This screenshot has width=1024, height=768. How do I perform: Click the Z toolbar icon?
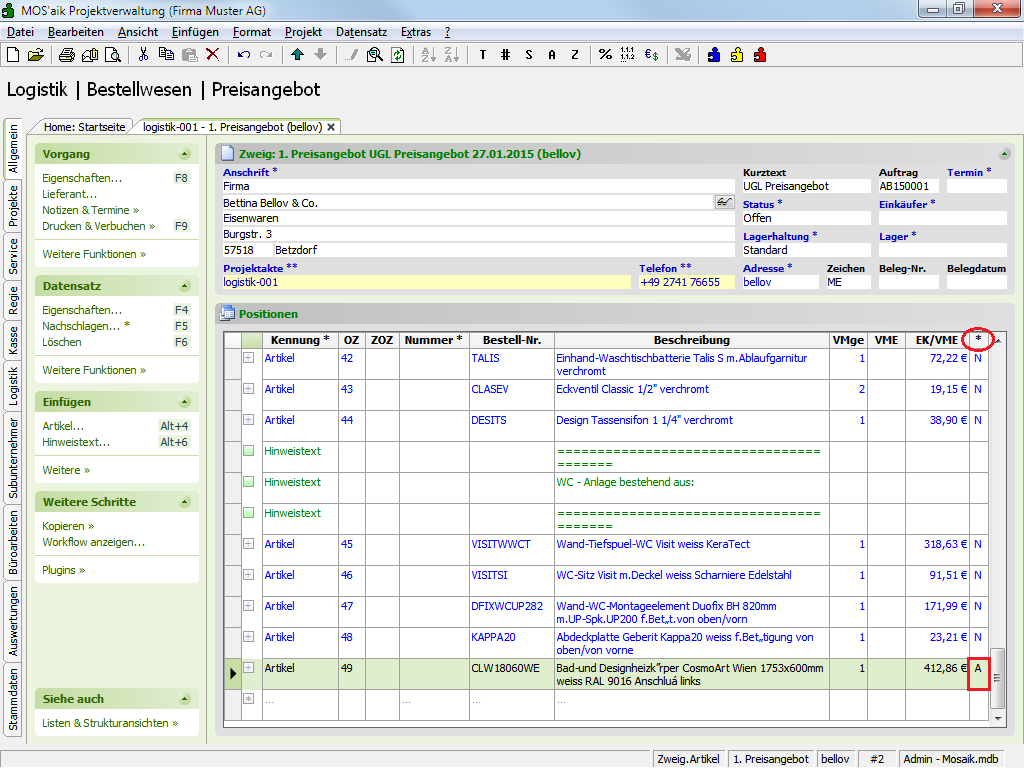pyautogui.click(x=575, y=55)
